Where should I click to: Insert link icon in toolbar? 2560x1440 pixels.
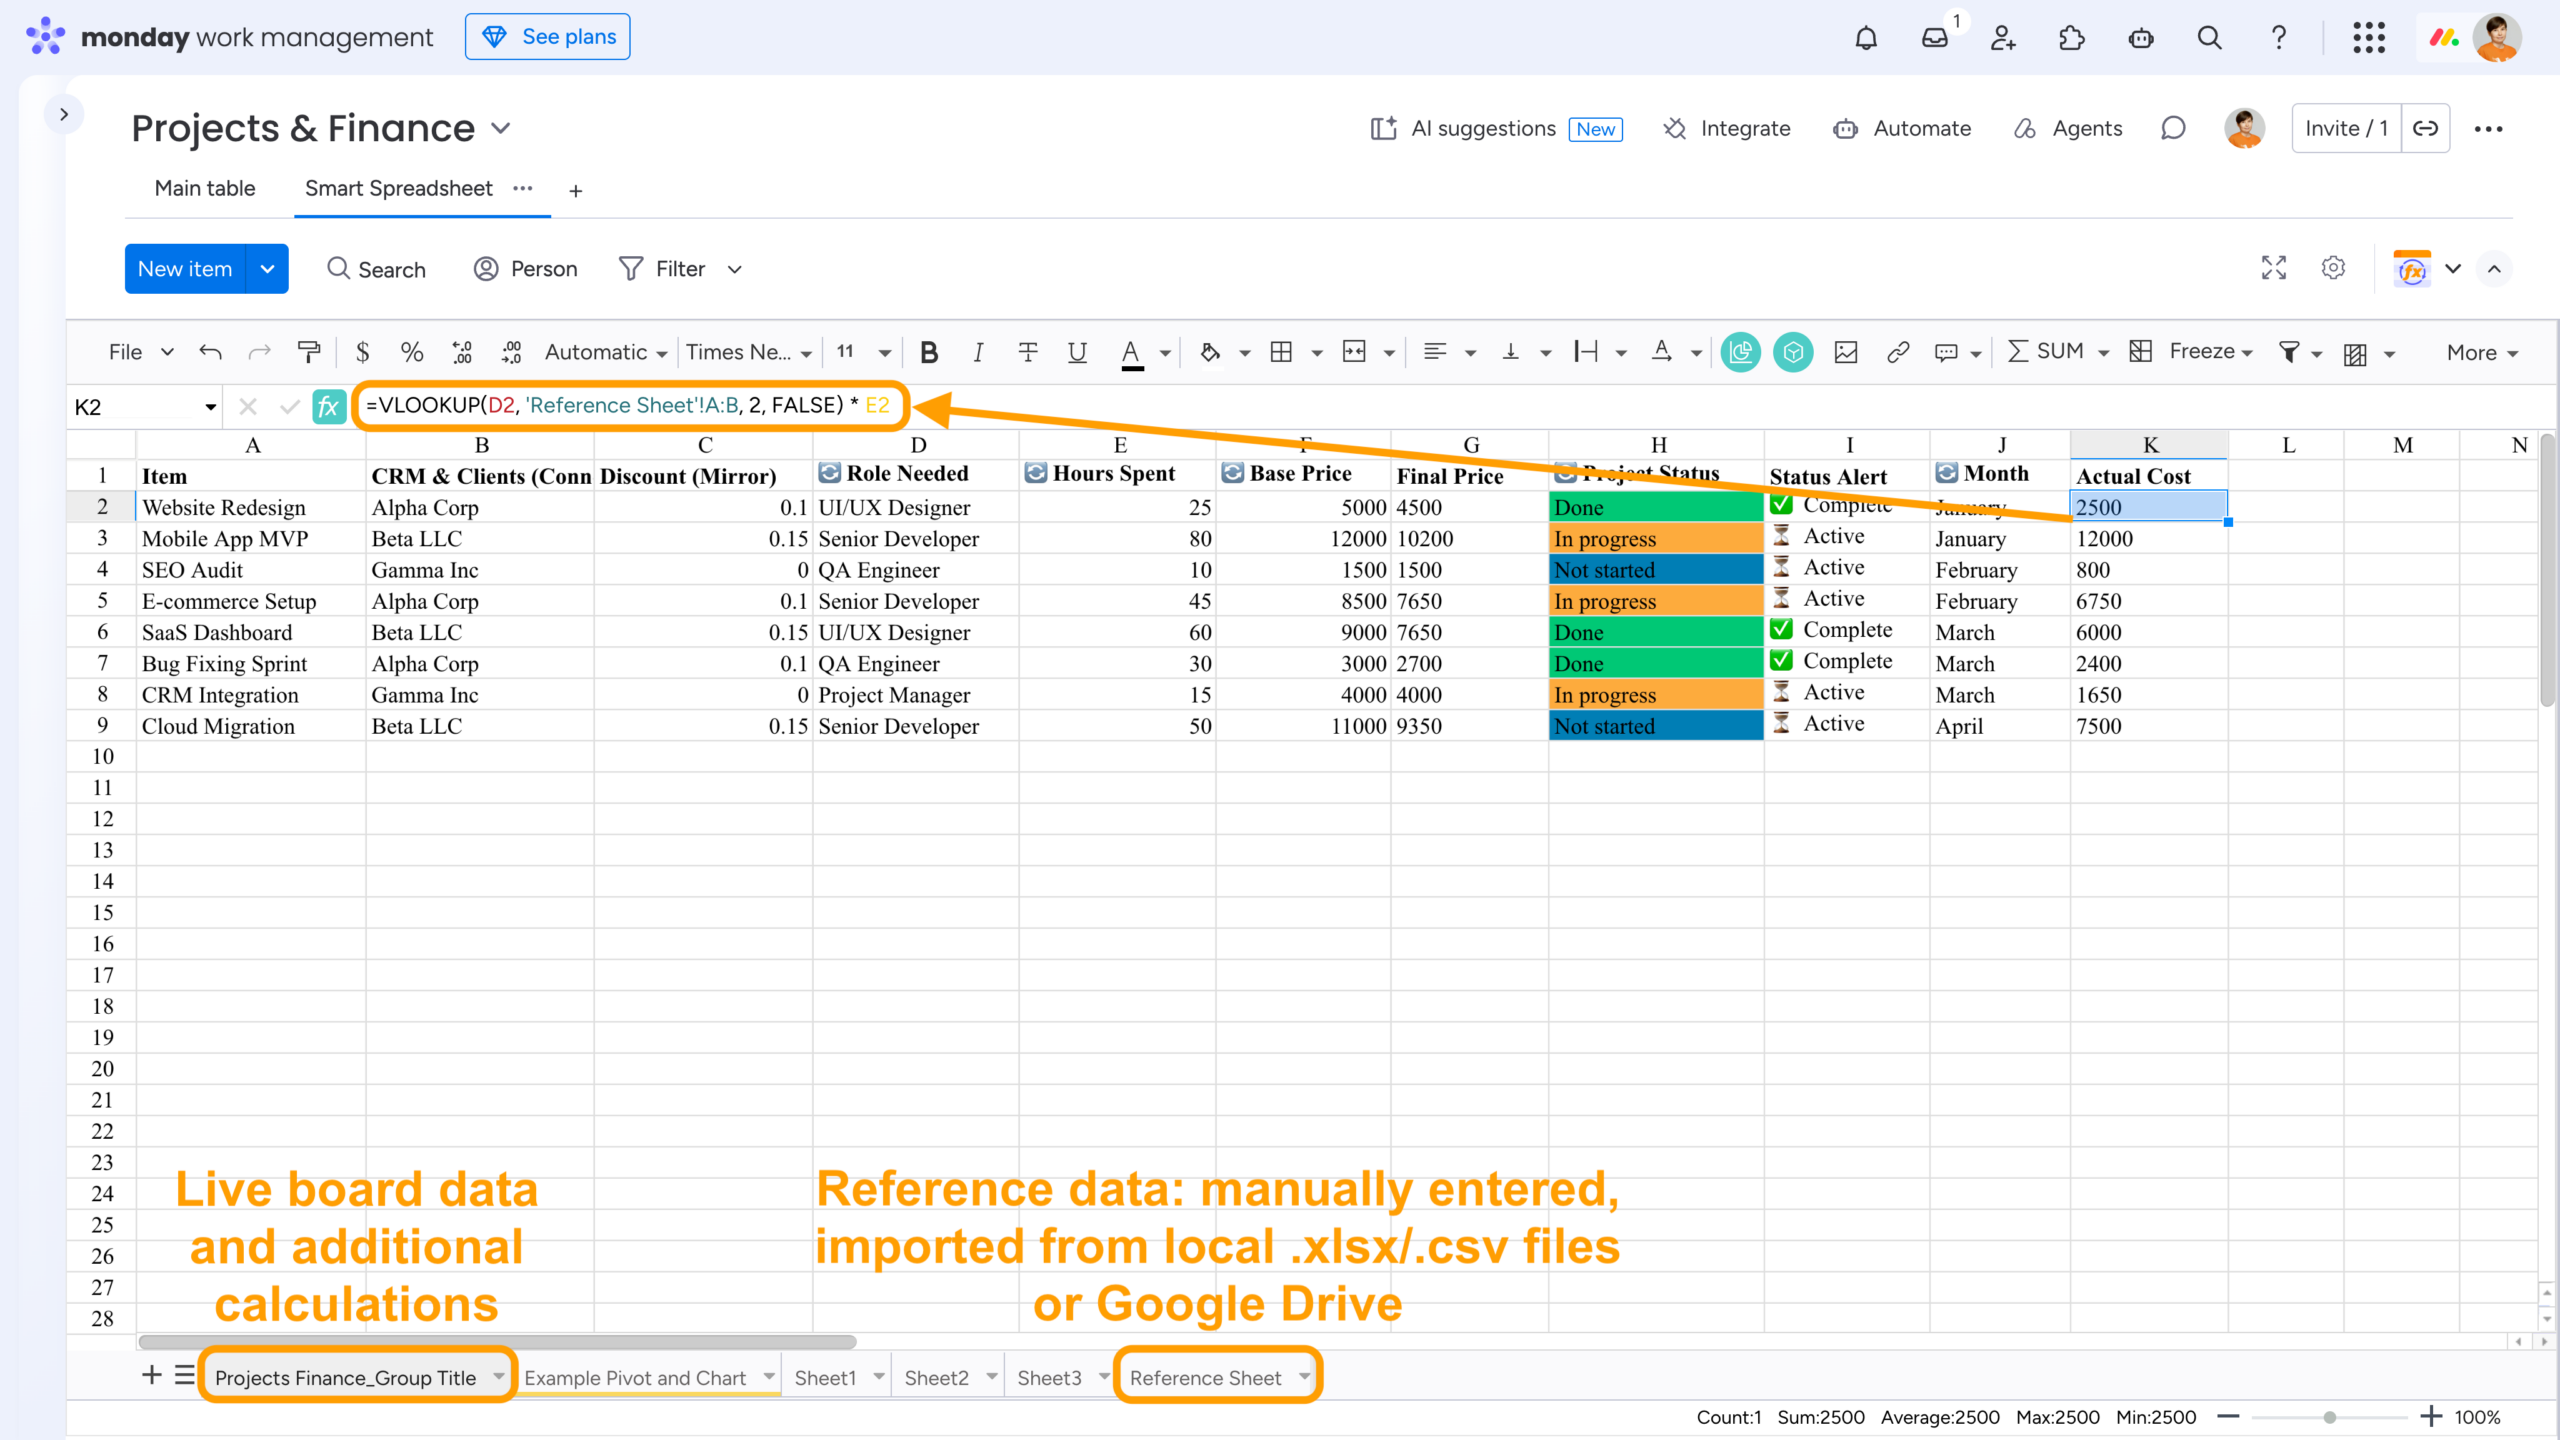[x=1898, y=352]
